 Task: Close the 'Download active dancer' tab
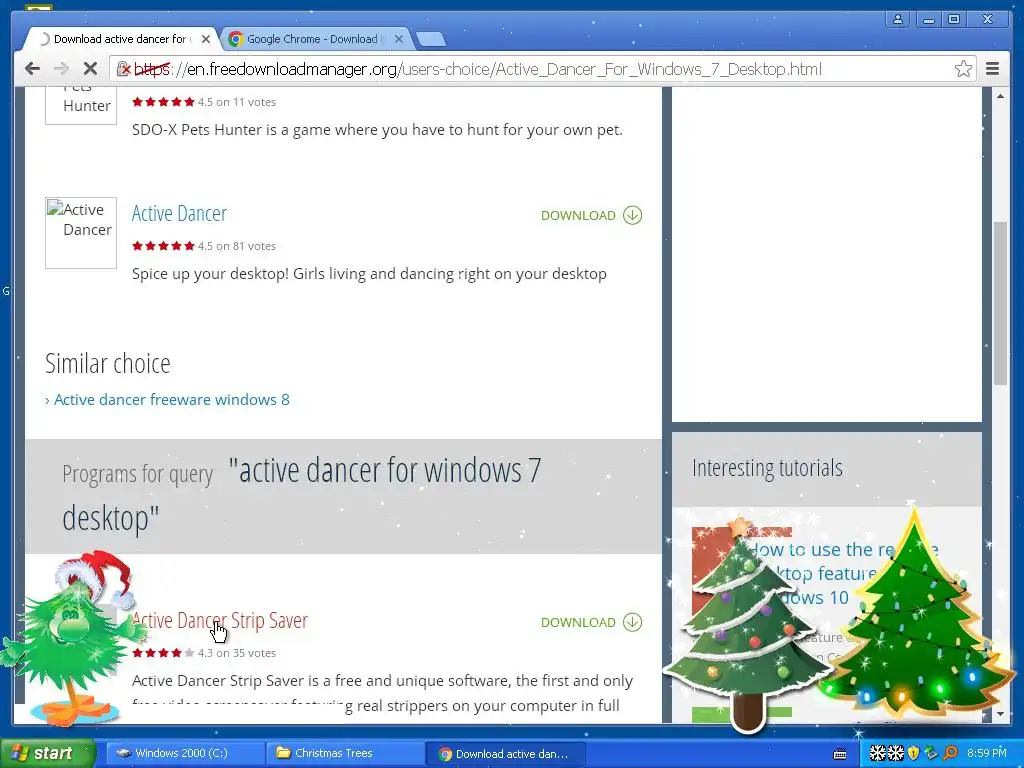coord(206,39)
